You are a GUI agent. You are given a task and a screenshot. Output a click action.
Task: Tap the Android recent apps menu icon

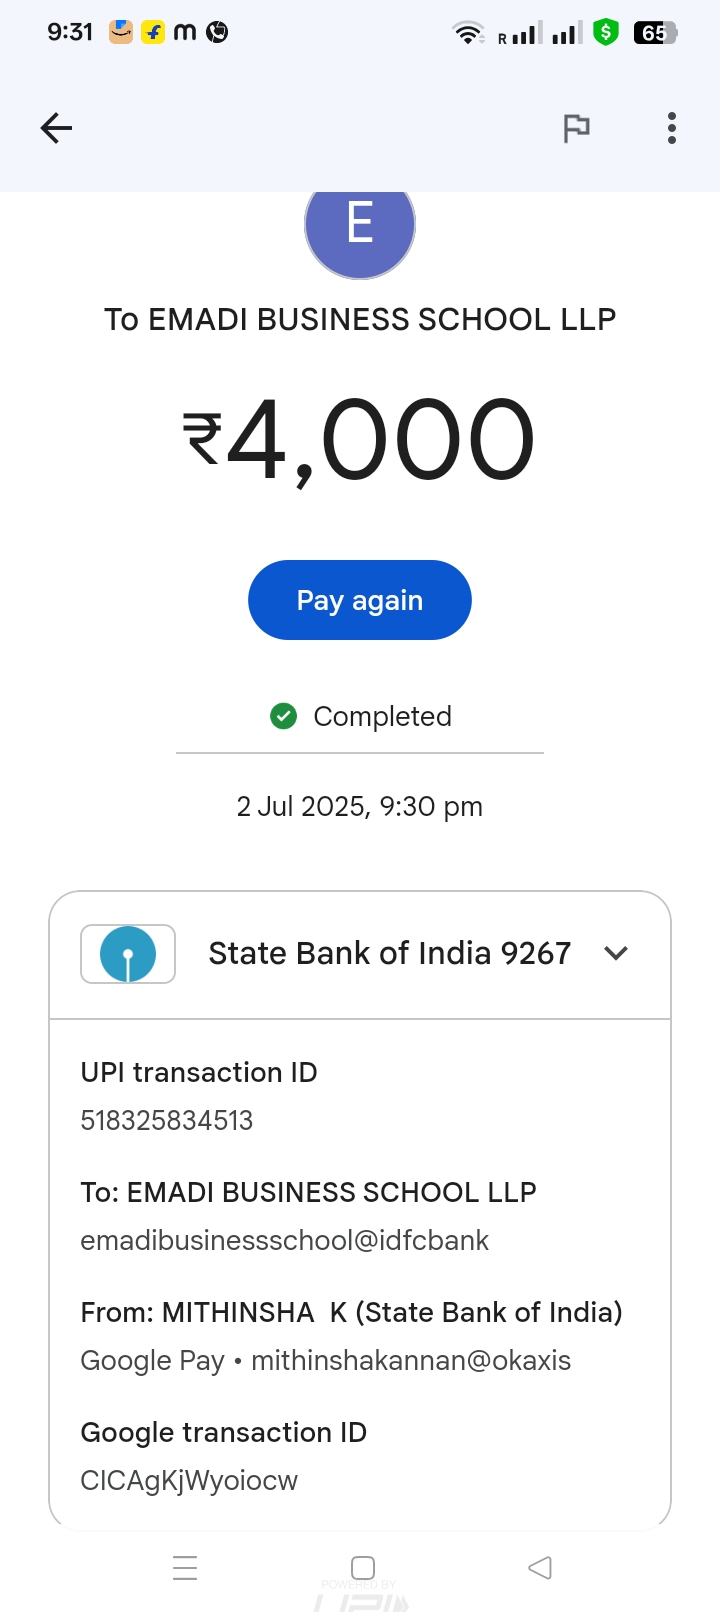pyautogui.click(x=185, y=1568)
